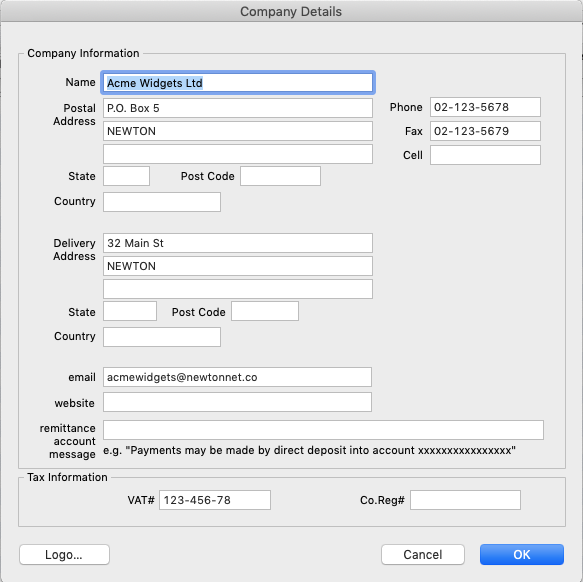Click the delivery address State field
The image size is (583, 582).
130,311
